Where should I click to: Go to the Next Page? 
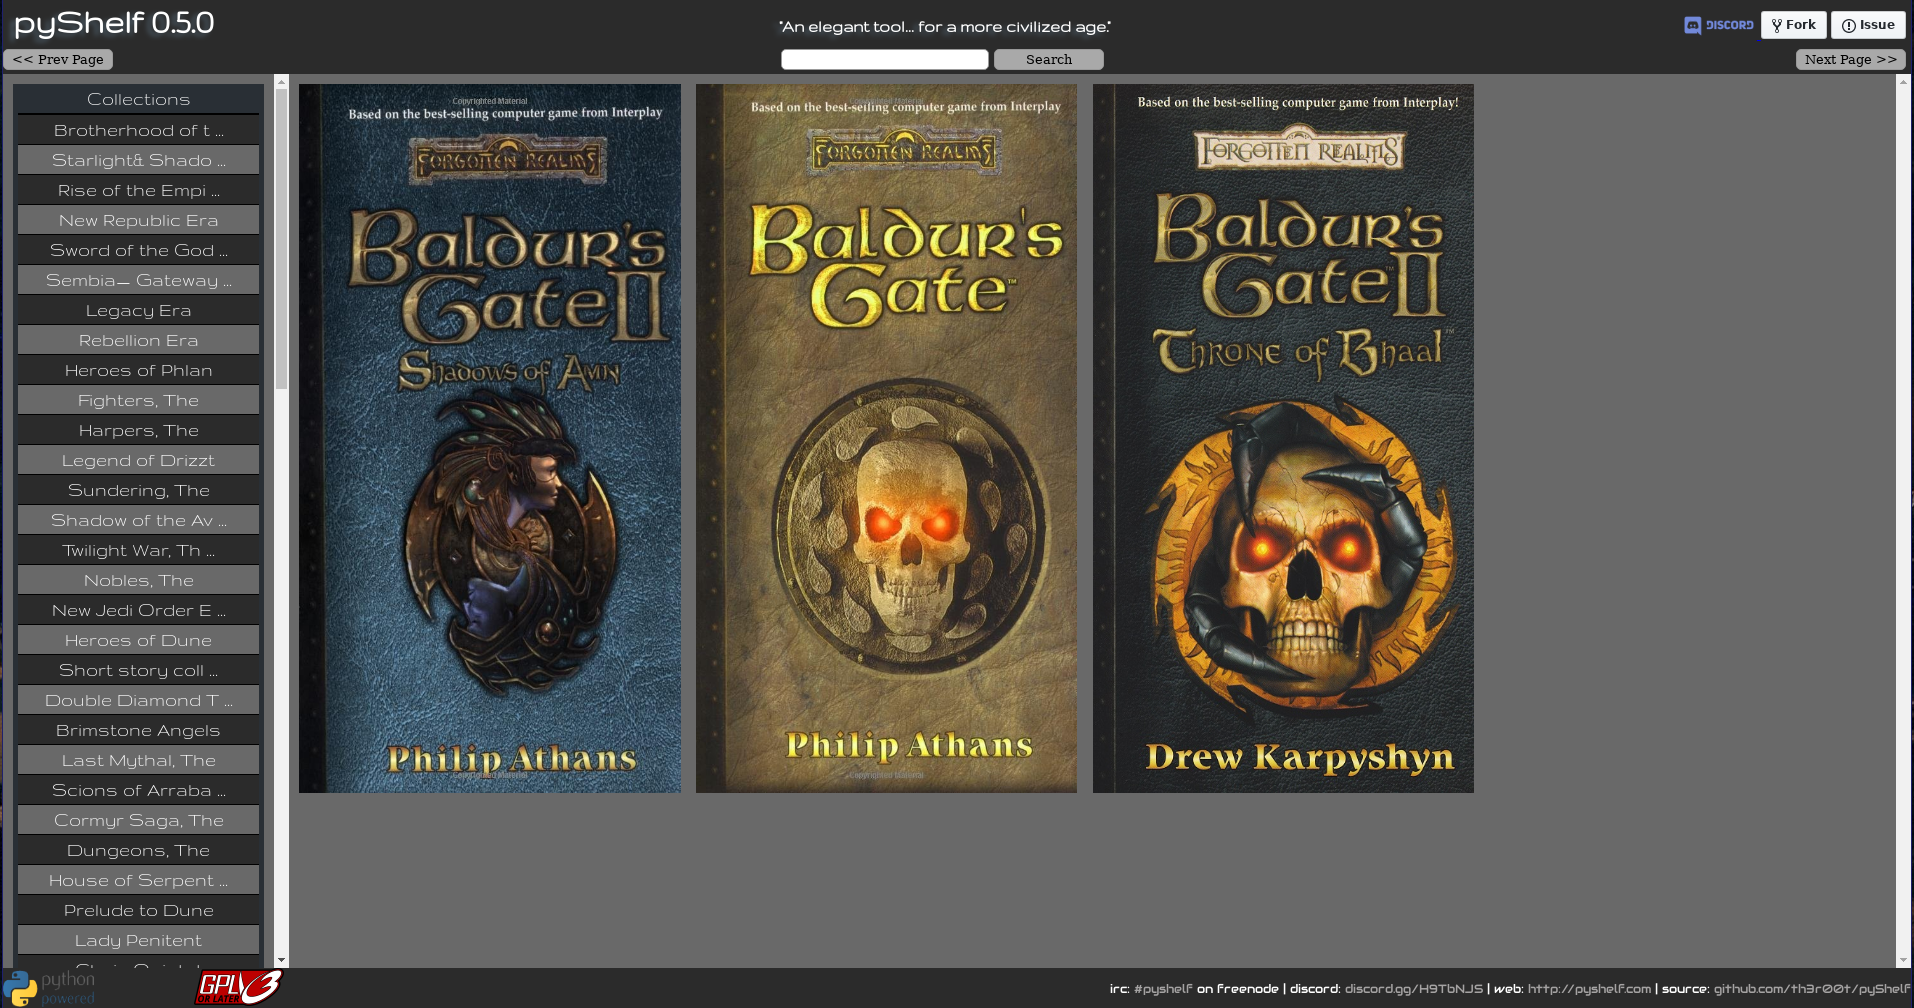click(1850, 60)
